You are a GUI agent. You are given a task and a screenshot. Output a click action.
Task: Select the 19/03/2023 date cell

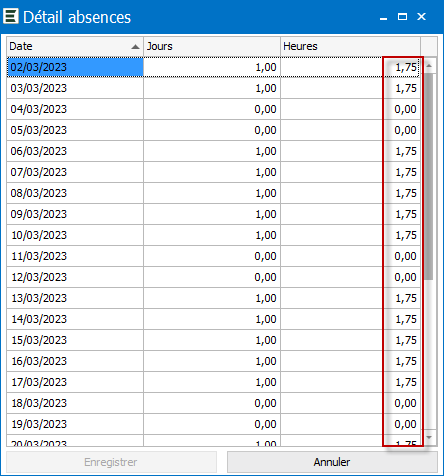pos(75,424)
